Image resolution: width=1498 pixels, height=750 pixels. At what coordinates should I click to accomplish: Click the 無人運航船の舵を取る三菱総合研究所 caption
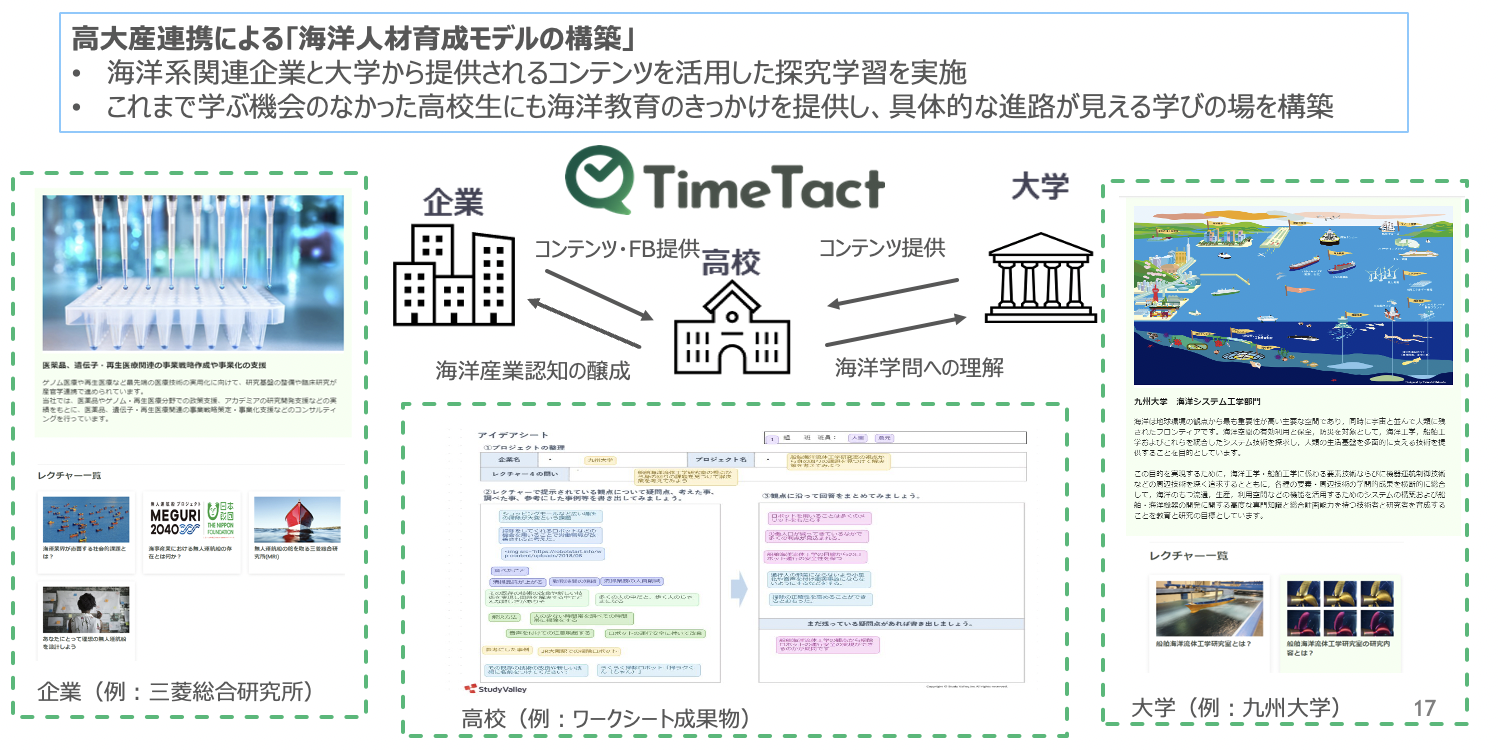pyautogui.click(x=297, y=555)
